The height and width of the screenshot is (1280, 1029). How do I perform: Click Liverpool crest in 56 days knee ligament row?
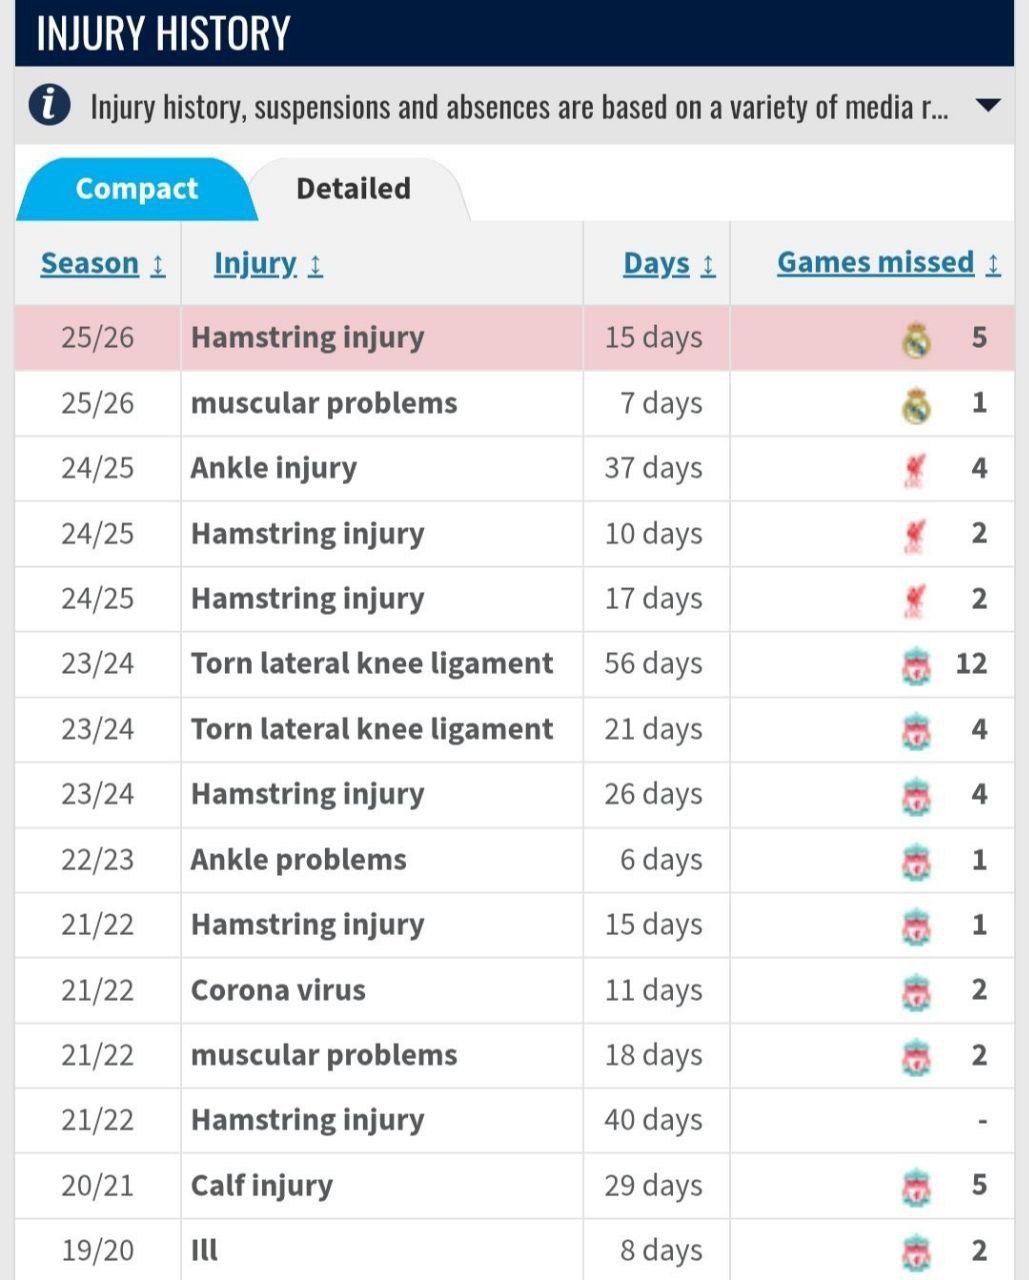click(x=916, y=665)
